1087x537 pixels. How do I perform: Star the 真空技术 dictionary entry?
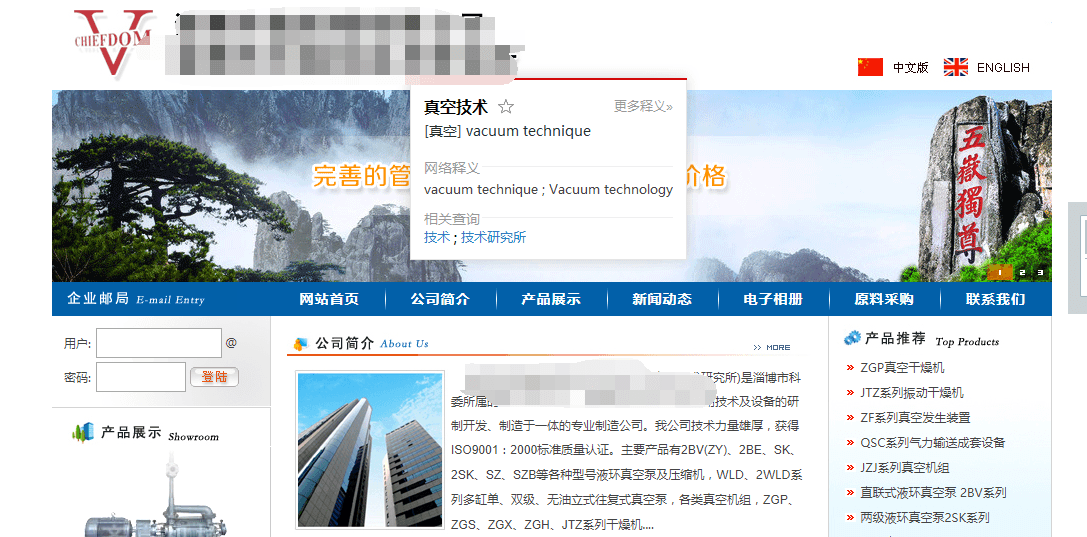pyautogui.click(x=506, y=107)
